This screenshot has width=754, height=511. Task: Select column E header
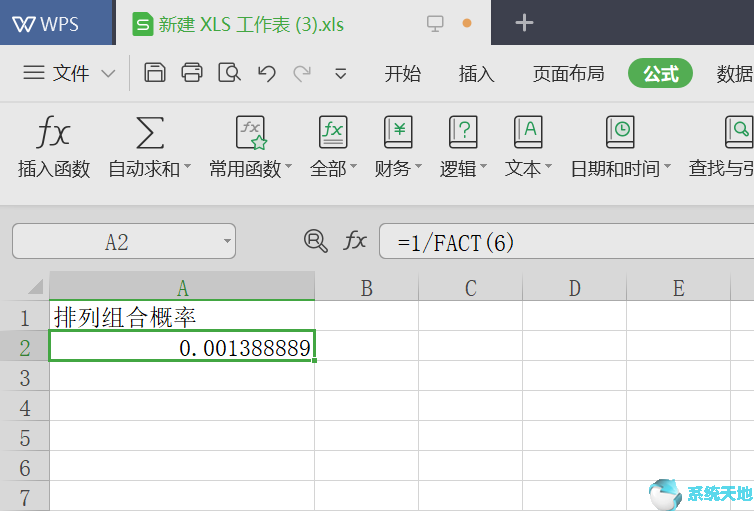coord(679,286)
